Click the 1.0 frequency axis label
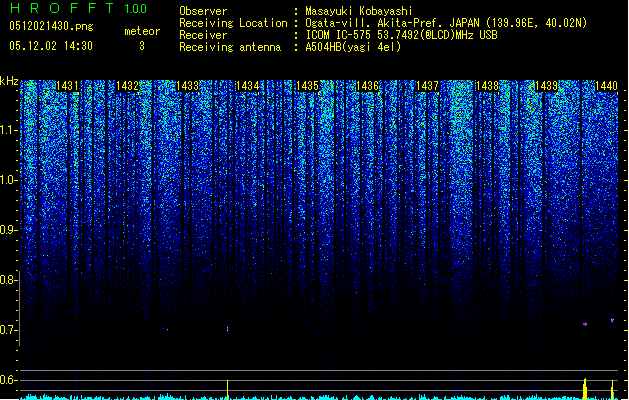Viewport: 629px width, 400px height. pyautogui.click(x=8, y=180)
